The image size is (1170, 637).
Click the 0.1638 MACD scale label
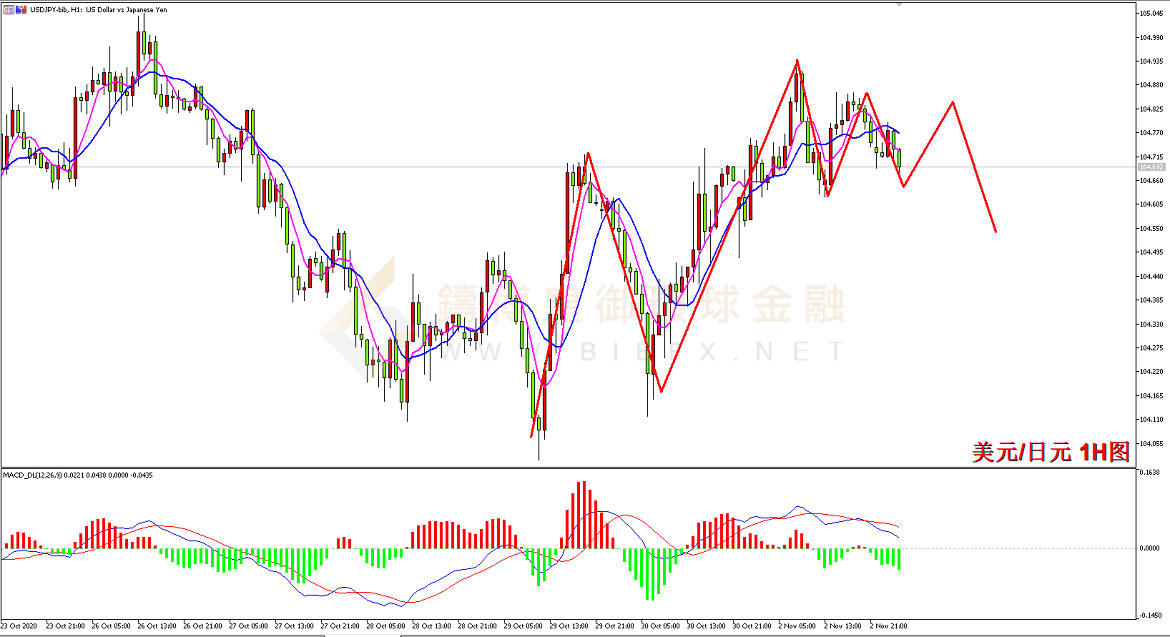(x=1150, y=472)
